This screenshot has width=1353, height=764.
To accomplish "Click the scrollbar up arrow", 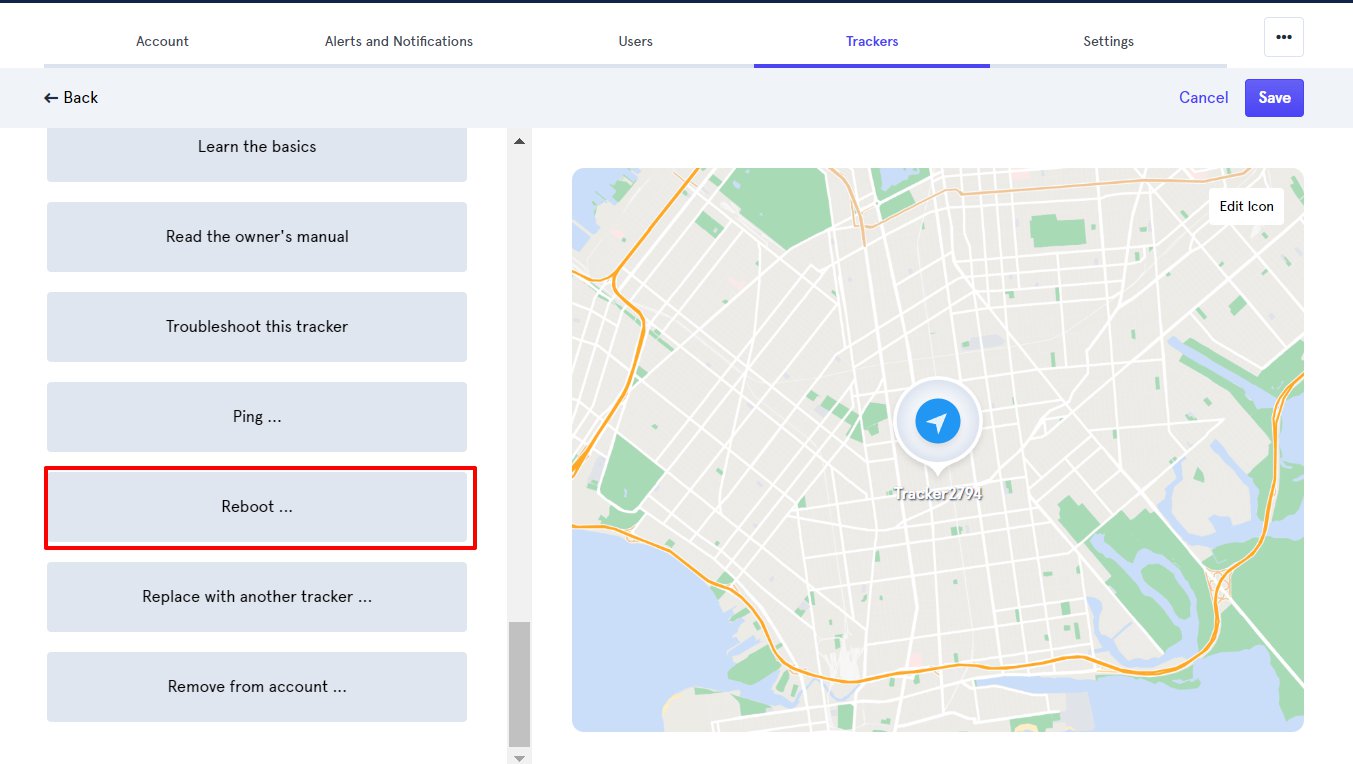I will pyautogui.click(x=519, y=141).
